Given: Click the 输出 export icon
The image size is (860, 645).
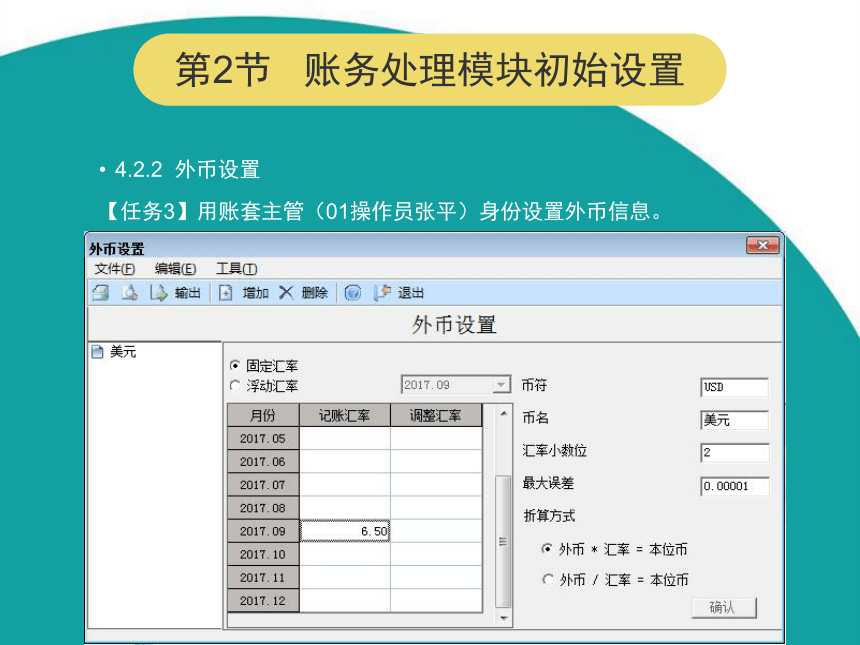Looking at the screenshot, I should (x=159, y=293).
